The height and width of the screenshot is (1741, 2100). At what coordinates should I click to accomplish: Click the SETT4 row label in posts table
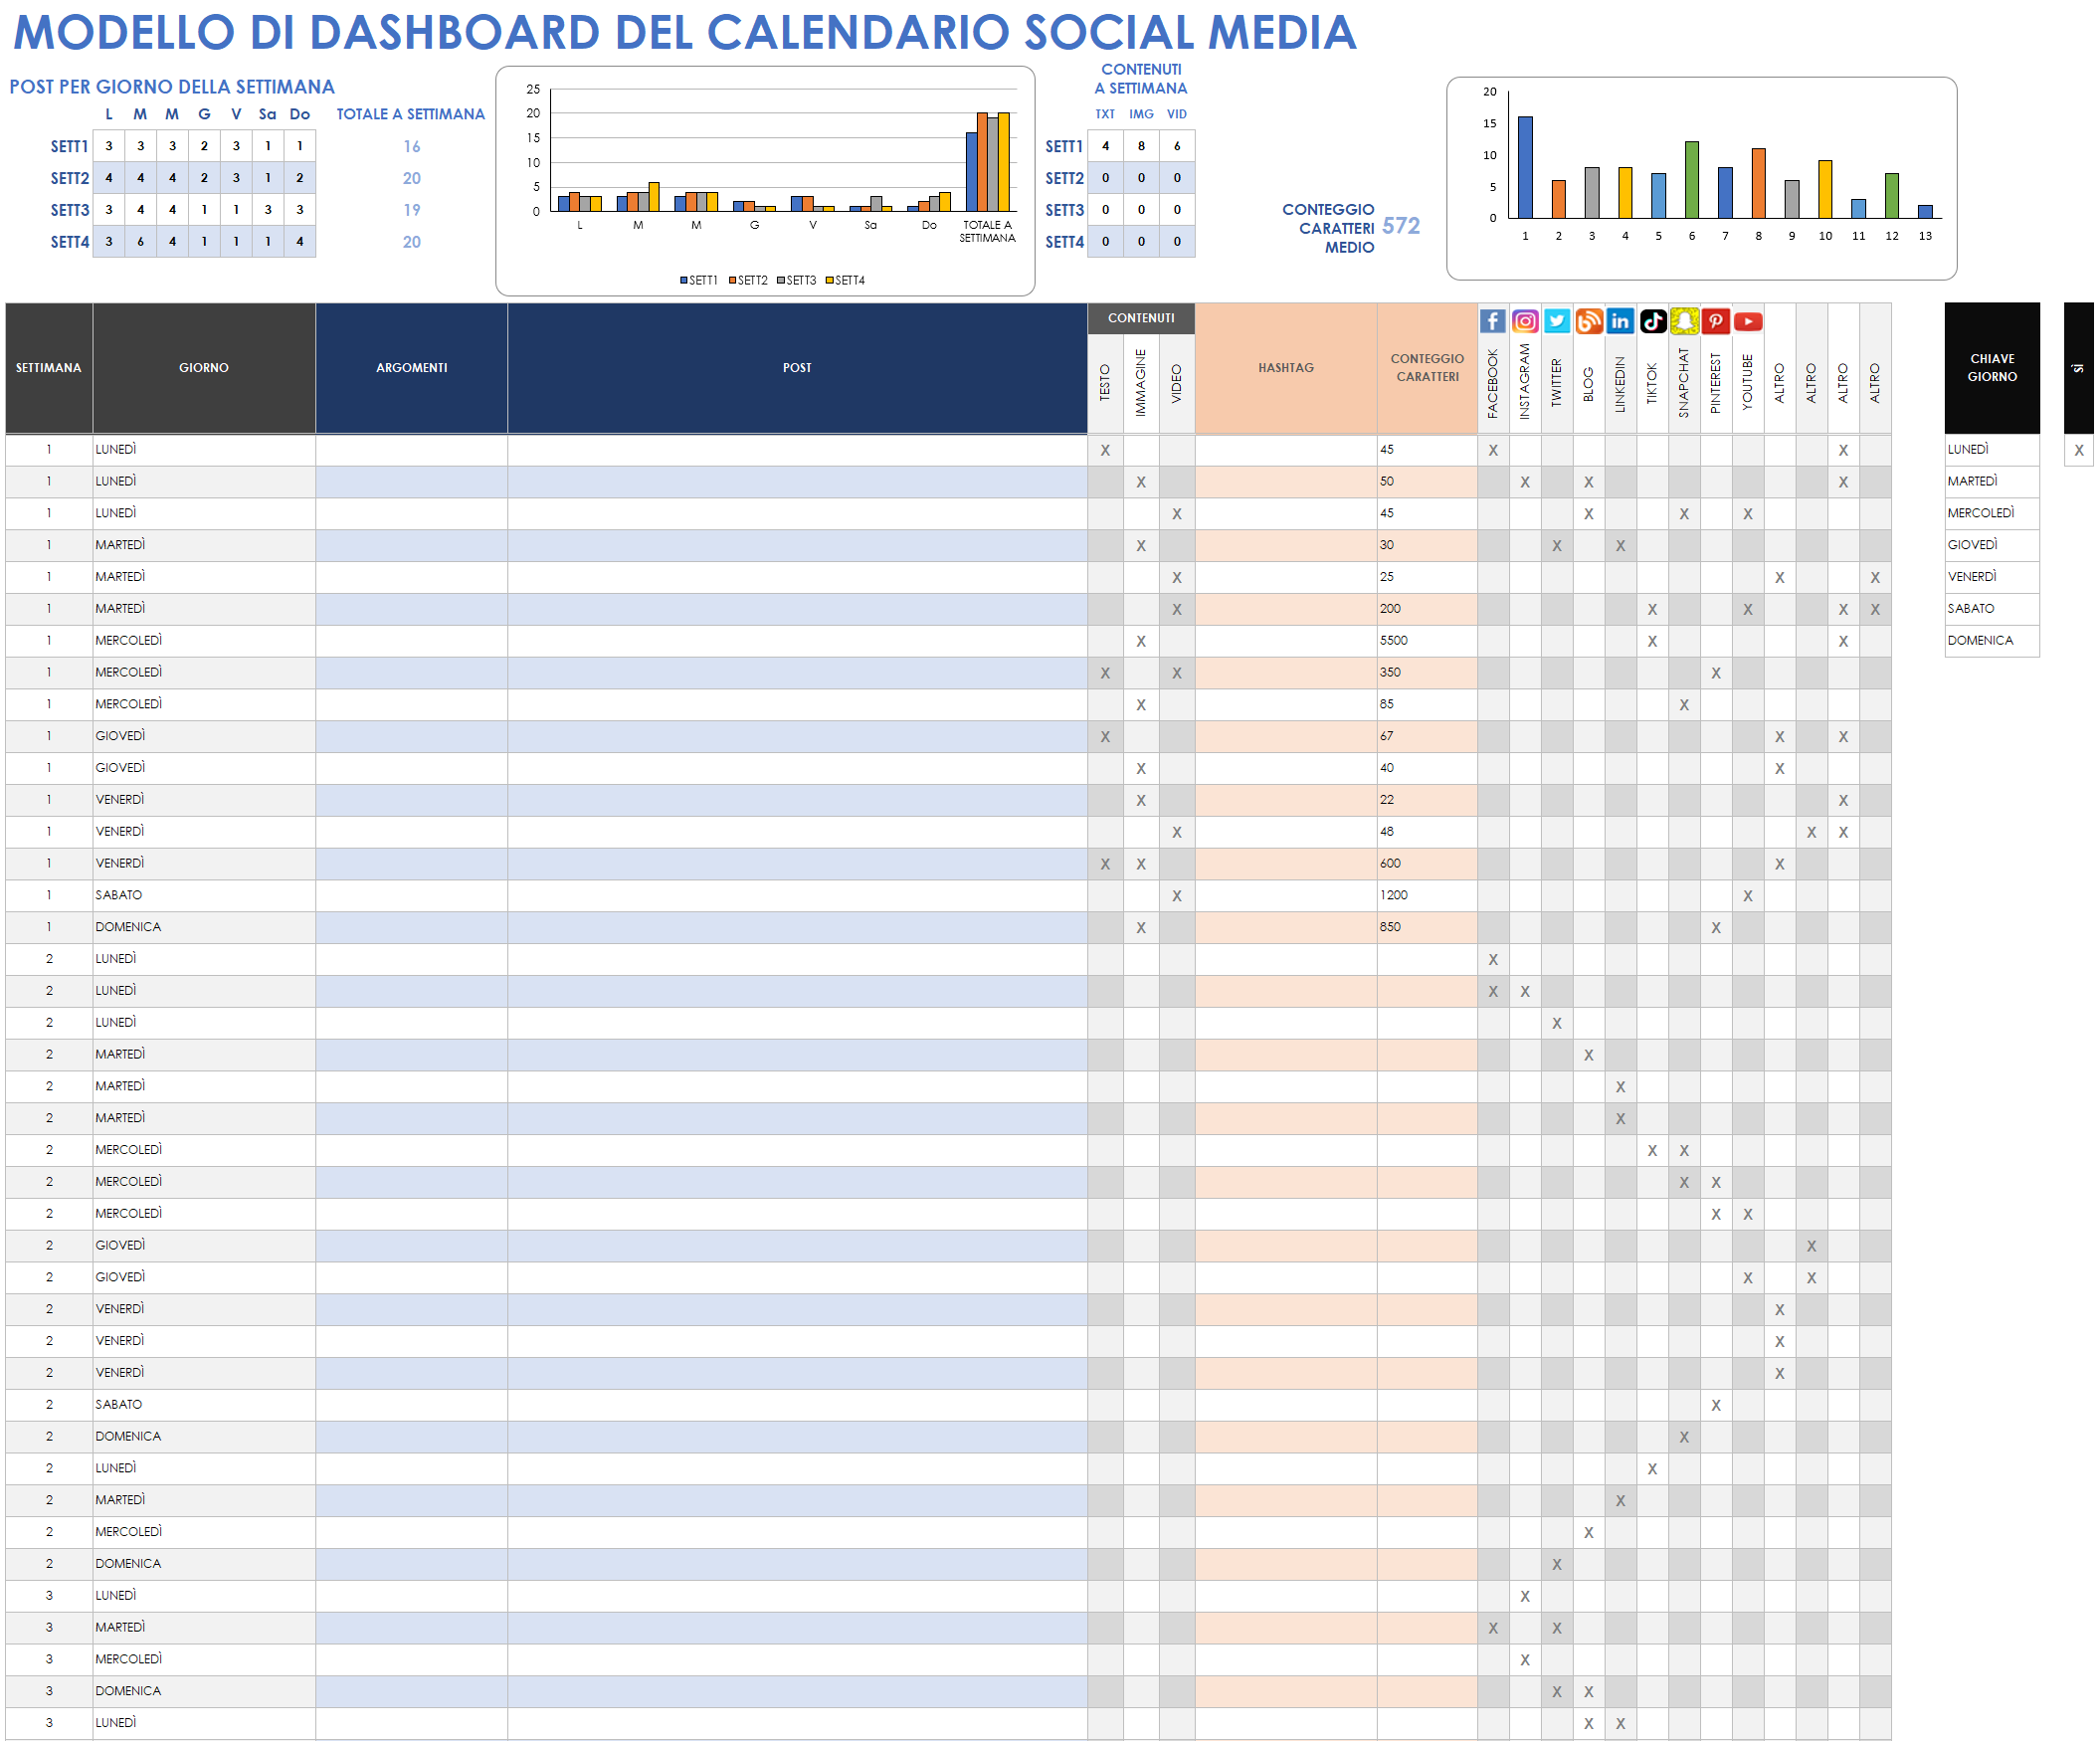click(x=70, y=242)
